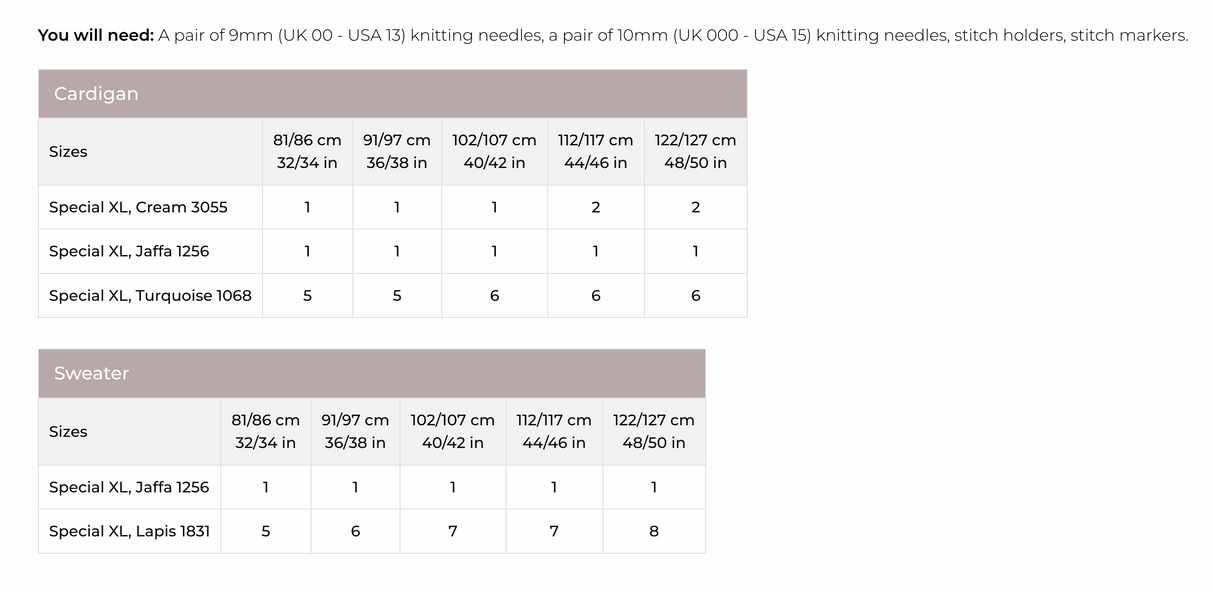This screenshot has width=1214, height=591.
Task: Click Lapis 1831 quantity 8 cell
Action: click(654, 532)
